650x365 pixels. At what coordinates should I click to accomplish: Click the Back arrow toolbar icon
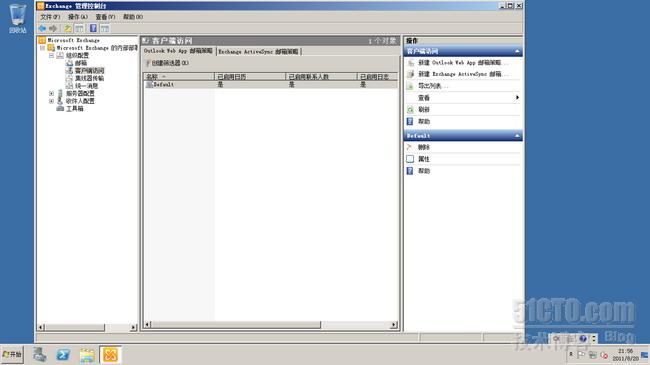(42, 28)
